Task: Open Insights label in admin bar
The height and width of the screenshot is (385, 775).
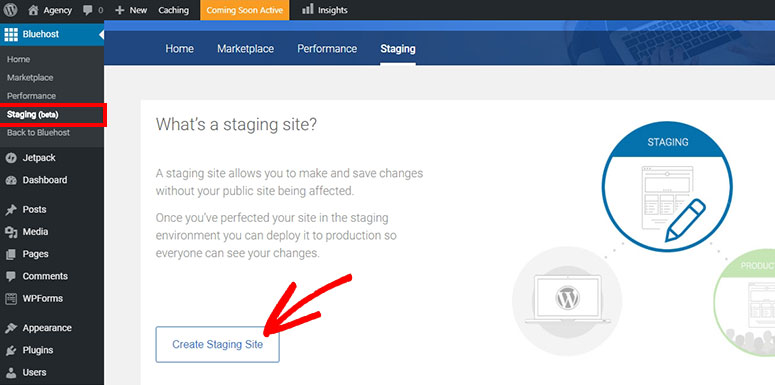Action: [333, 10]
